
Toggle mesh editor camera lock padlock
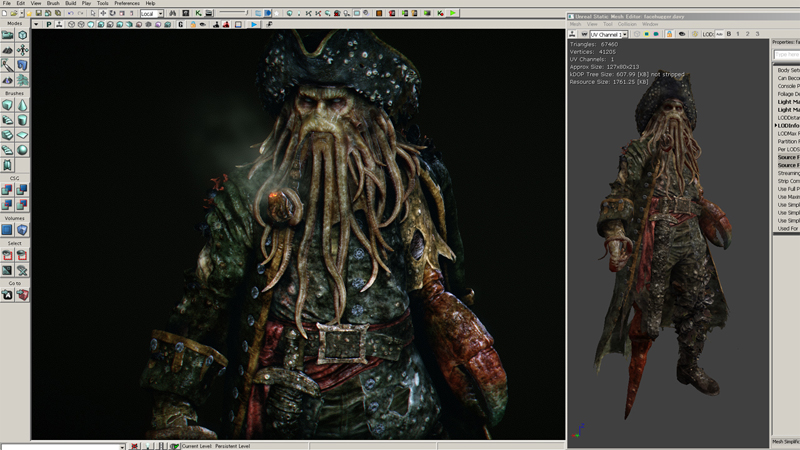[x=669, y=34]
